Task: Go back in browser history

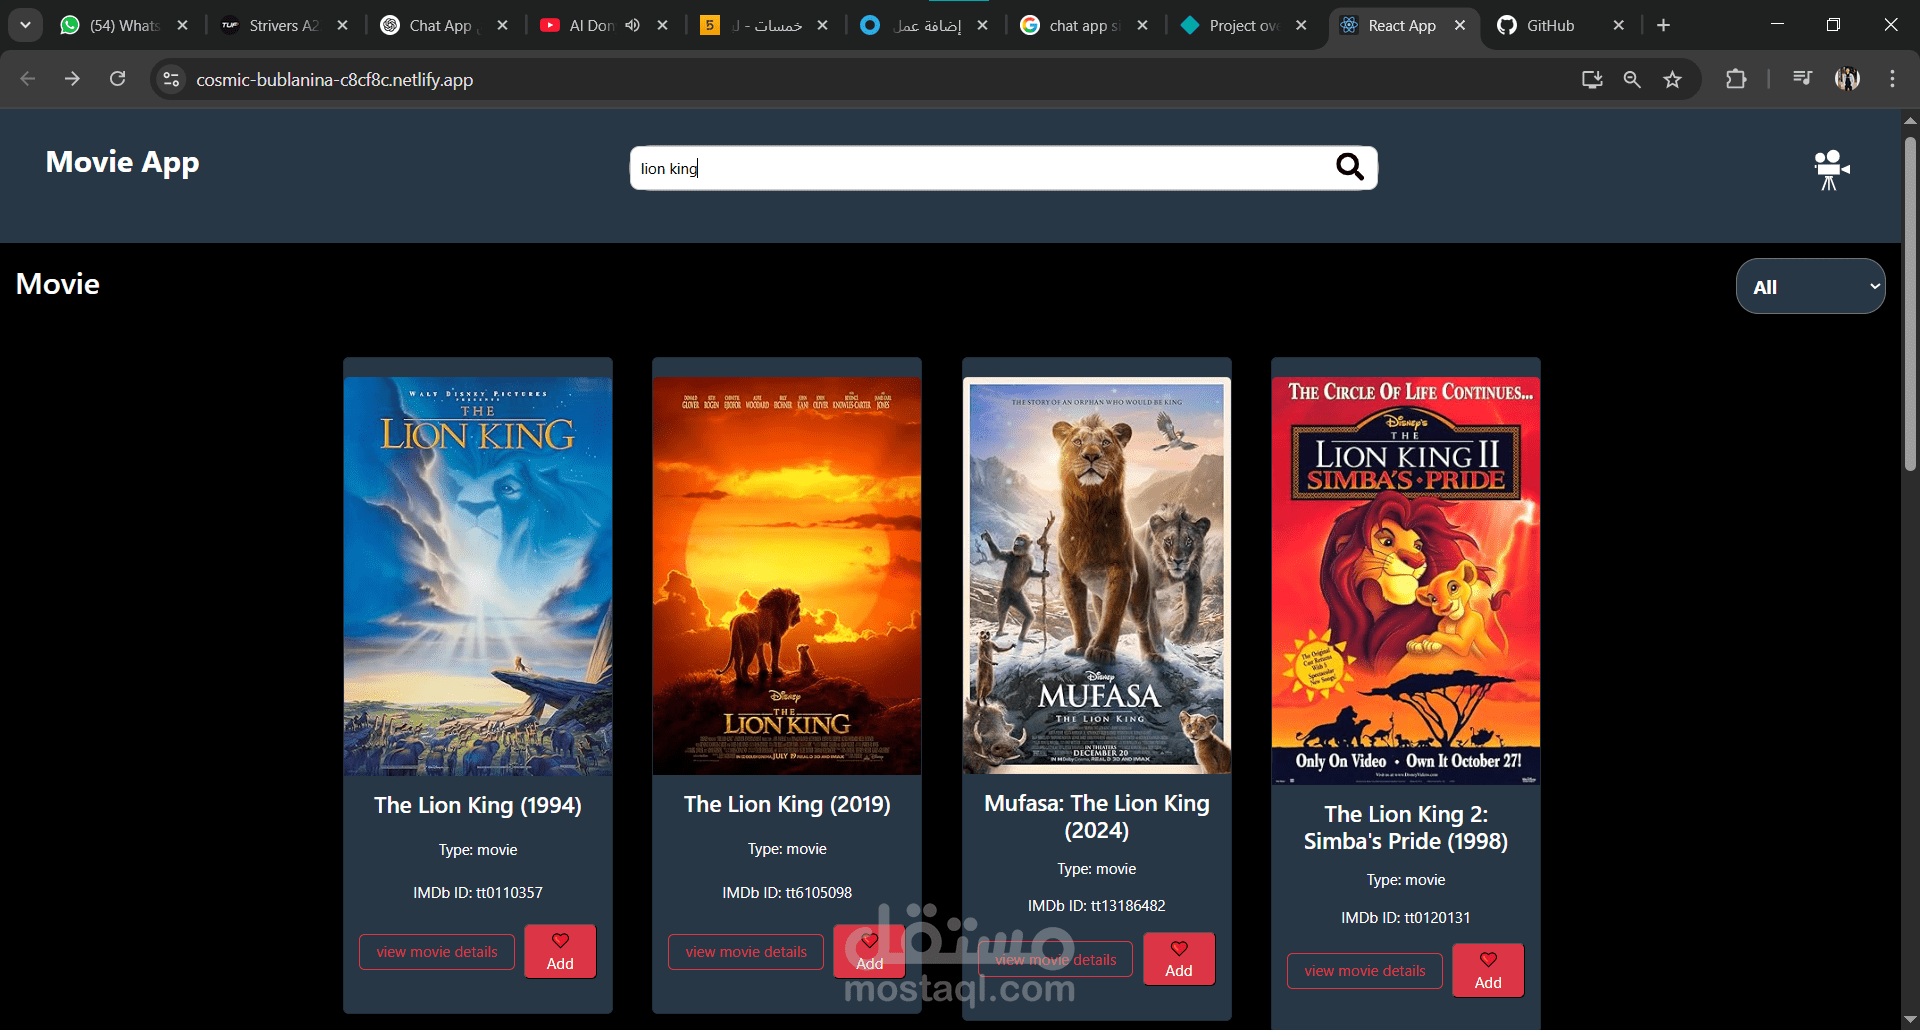Action: click(28, 79)
